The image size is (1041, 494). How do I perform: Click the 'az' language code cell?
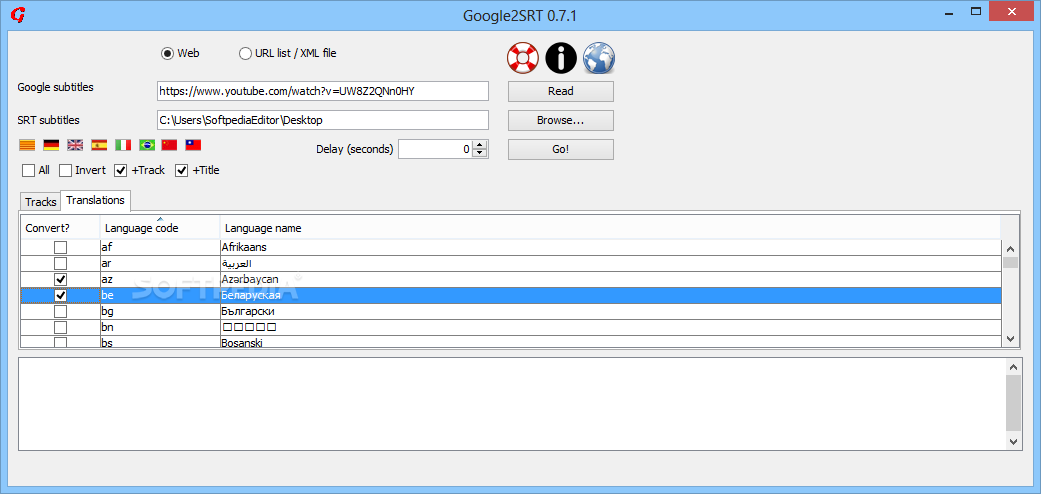(x=160, y=279)
